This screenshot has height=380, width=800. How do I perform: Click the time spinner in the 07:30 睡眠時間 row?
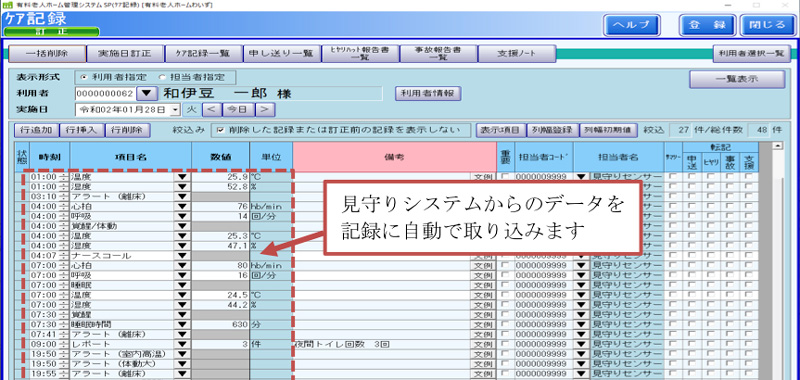click(x=63, y=324)
